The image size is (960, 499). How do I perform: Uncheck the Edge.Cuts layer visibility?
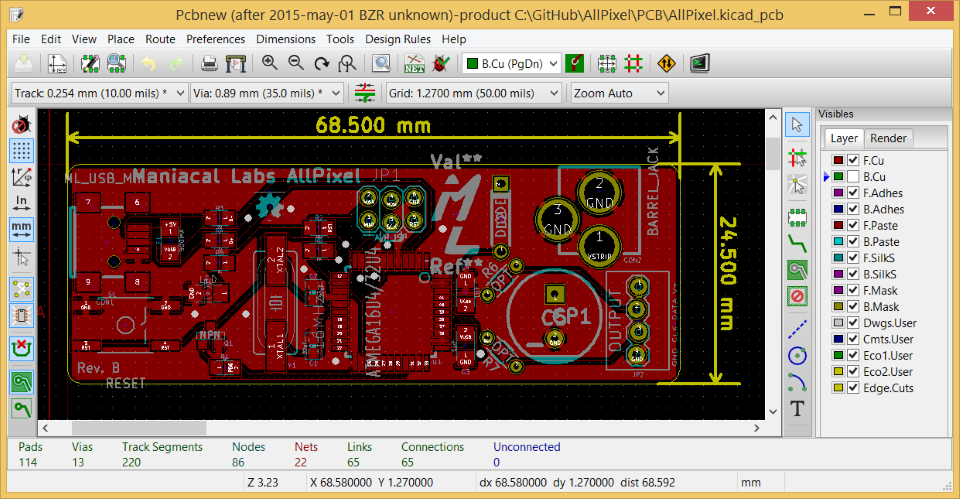[x=853, y=388]
